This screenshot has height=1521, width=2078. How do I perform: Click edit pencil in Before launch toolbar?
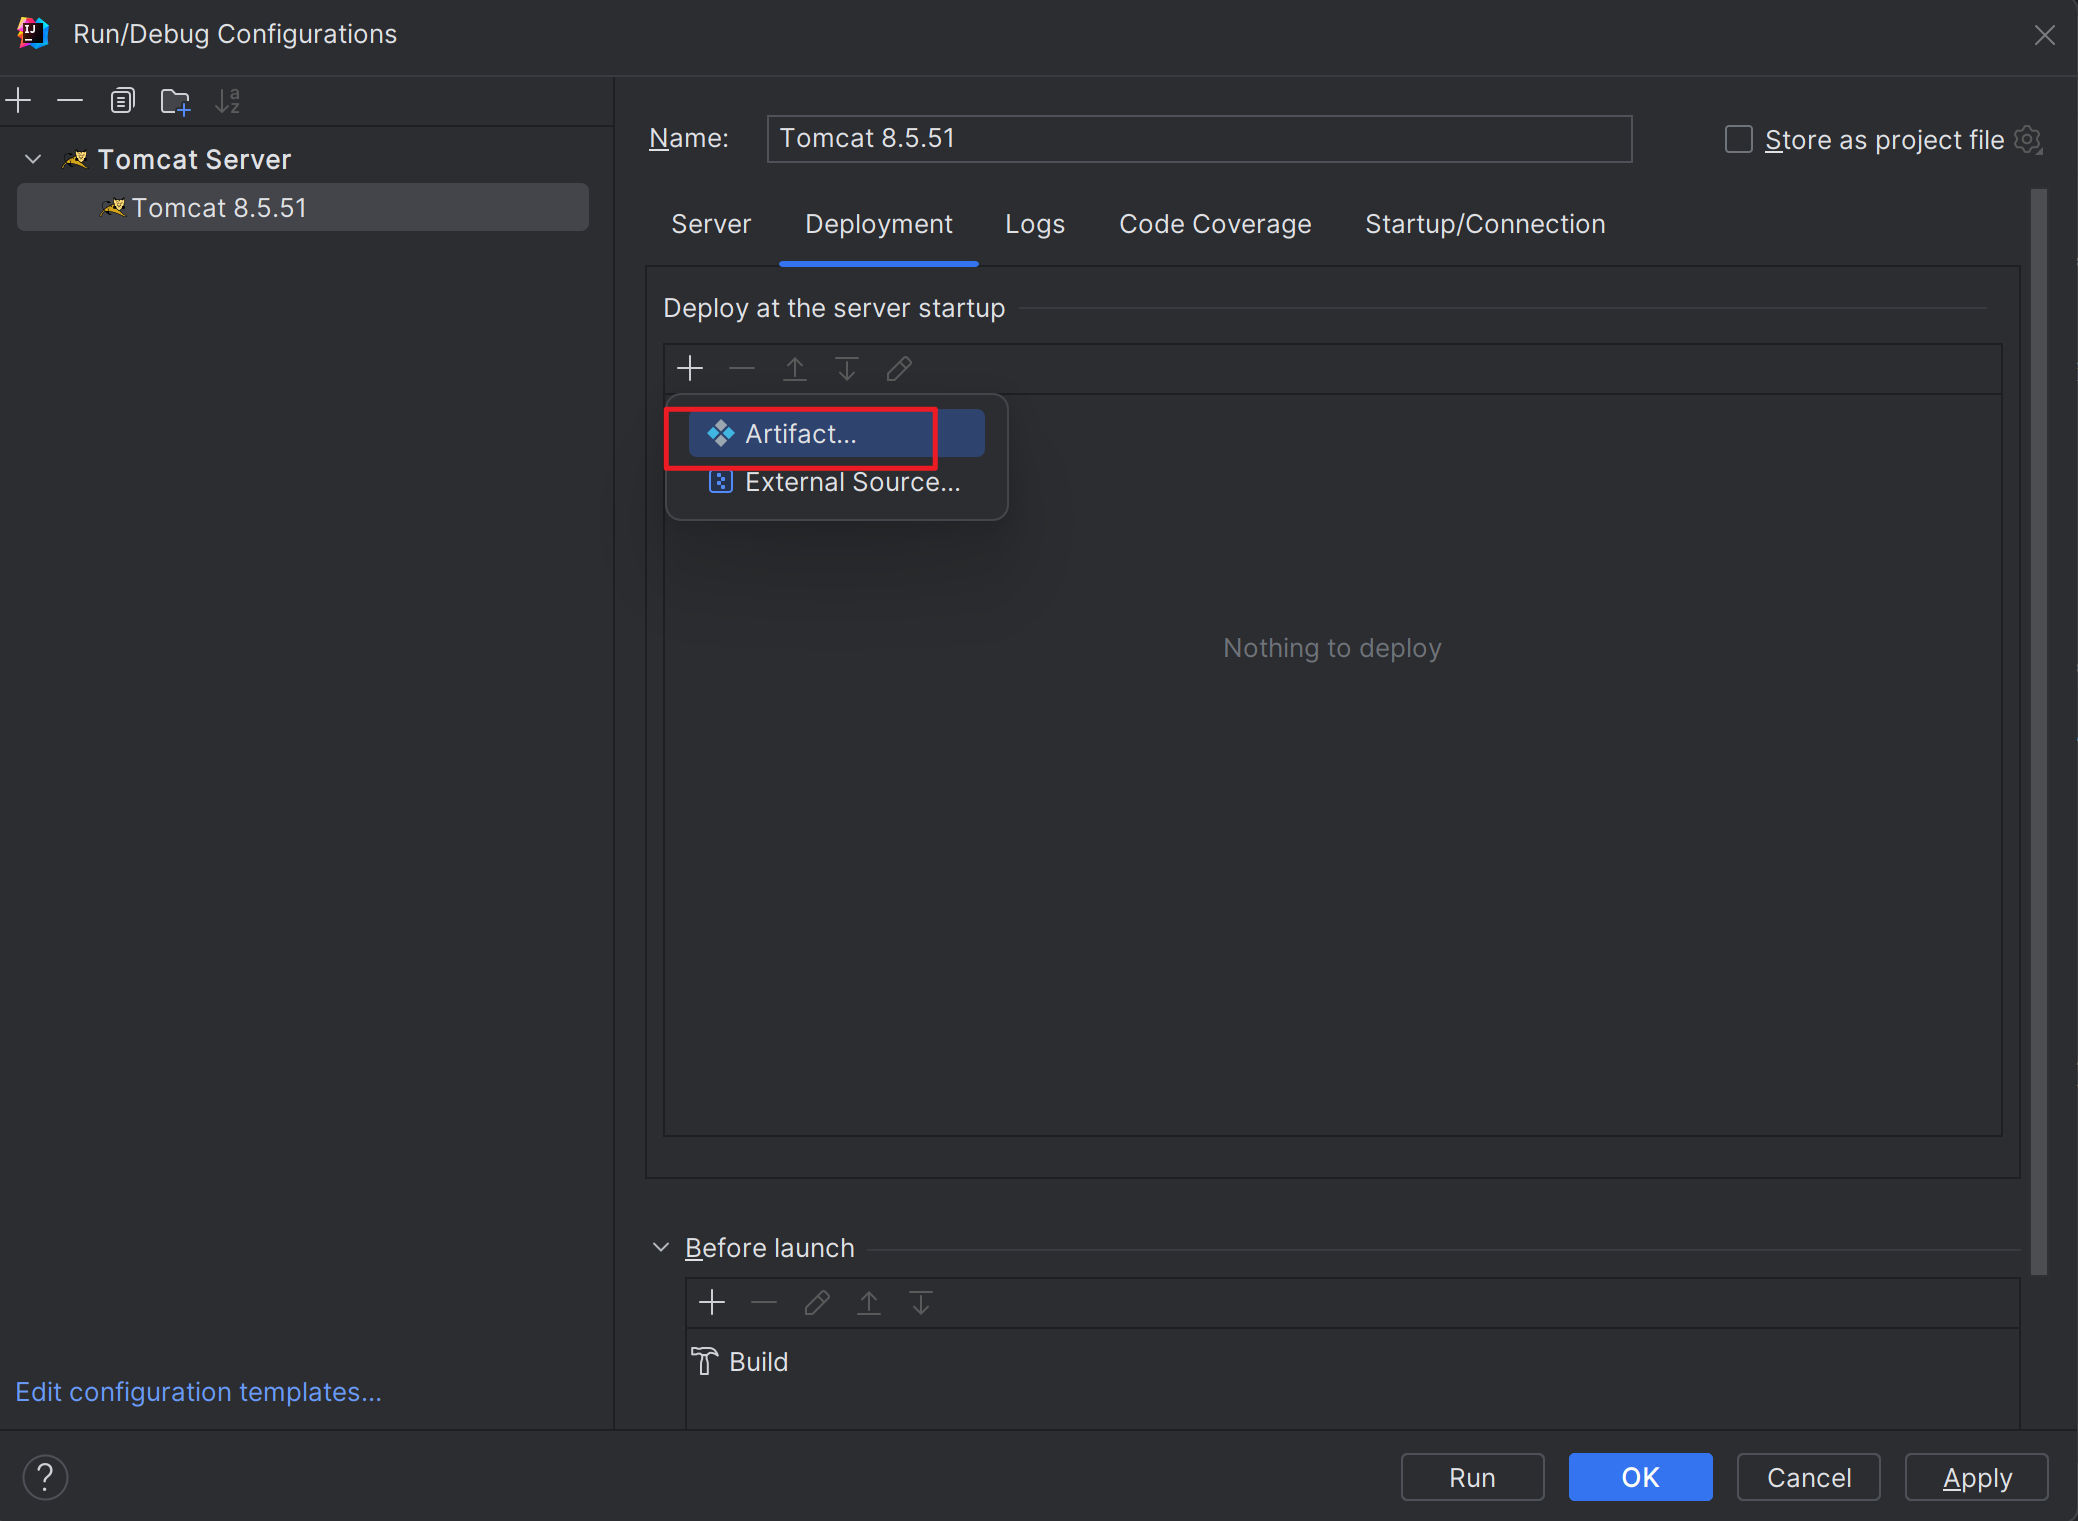(x=817, y=1303)
